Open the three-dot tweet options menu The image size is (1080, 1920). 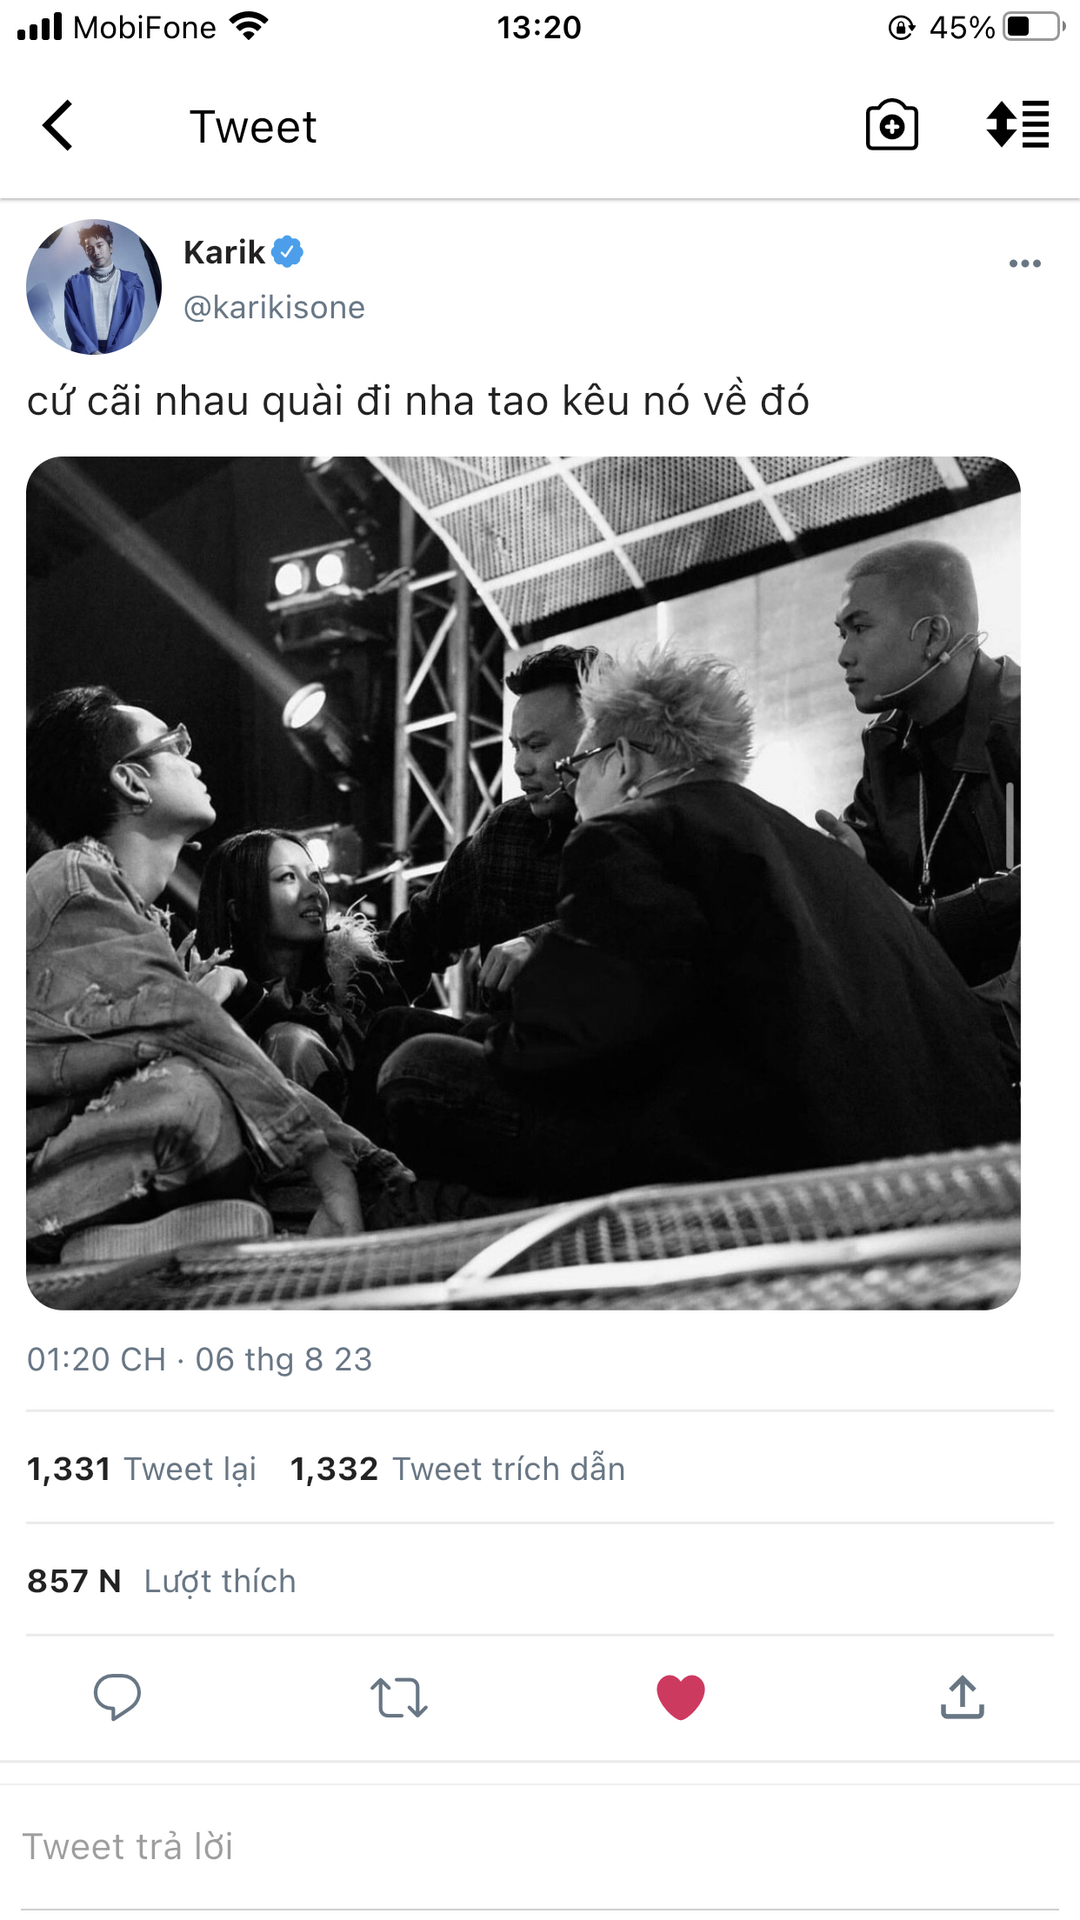tap(1025, 264)
